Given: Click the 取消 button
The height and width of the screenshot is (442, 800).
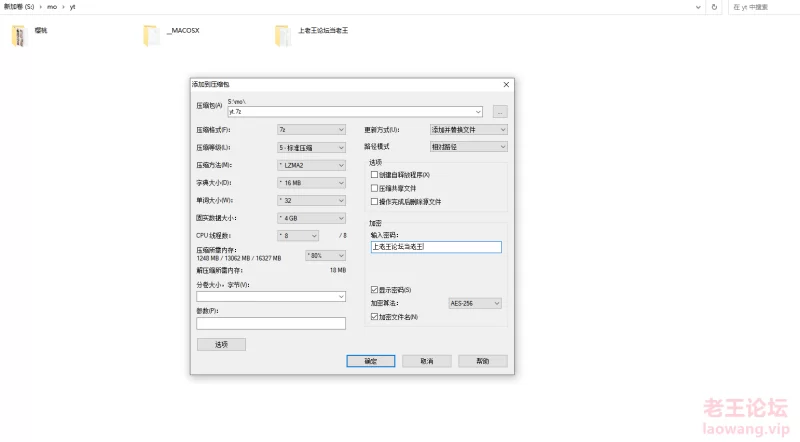Looking at the screenshot, I should click(427, 361).
